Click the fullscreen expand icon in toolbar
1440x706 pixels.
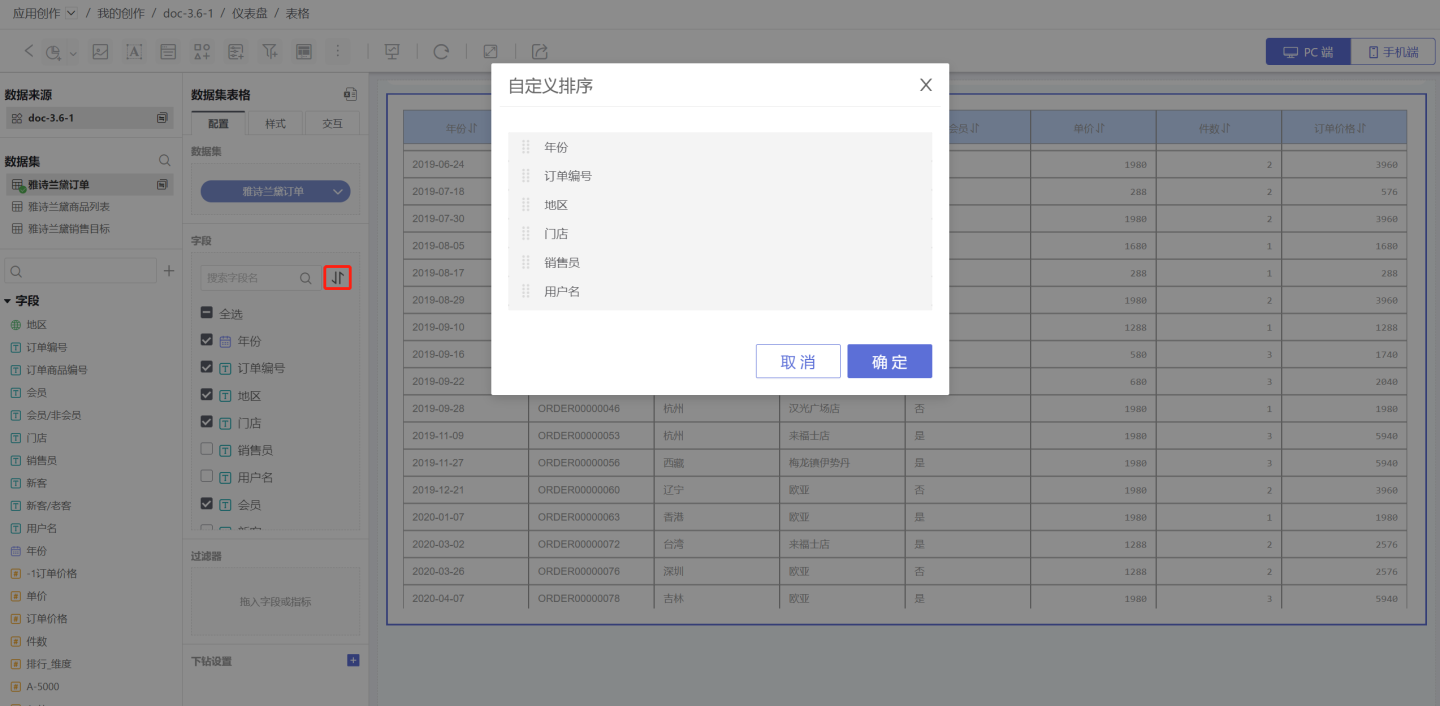pos(490,51)
